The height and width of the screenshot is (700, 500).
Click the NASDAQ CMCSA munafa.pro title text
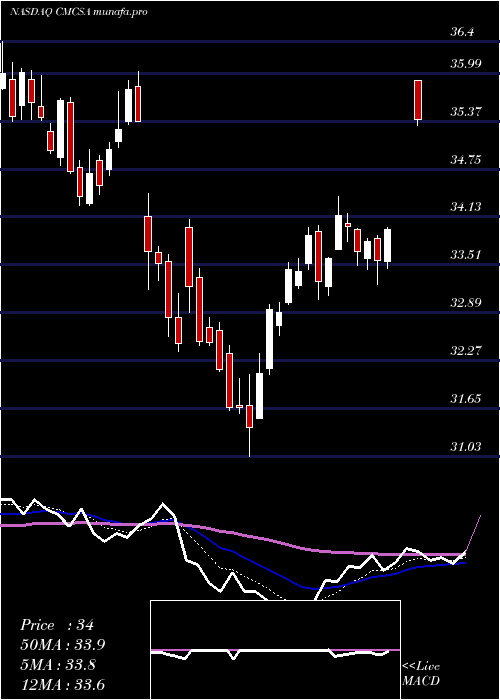click(x=79, y=12)
